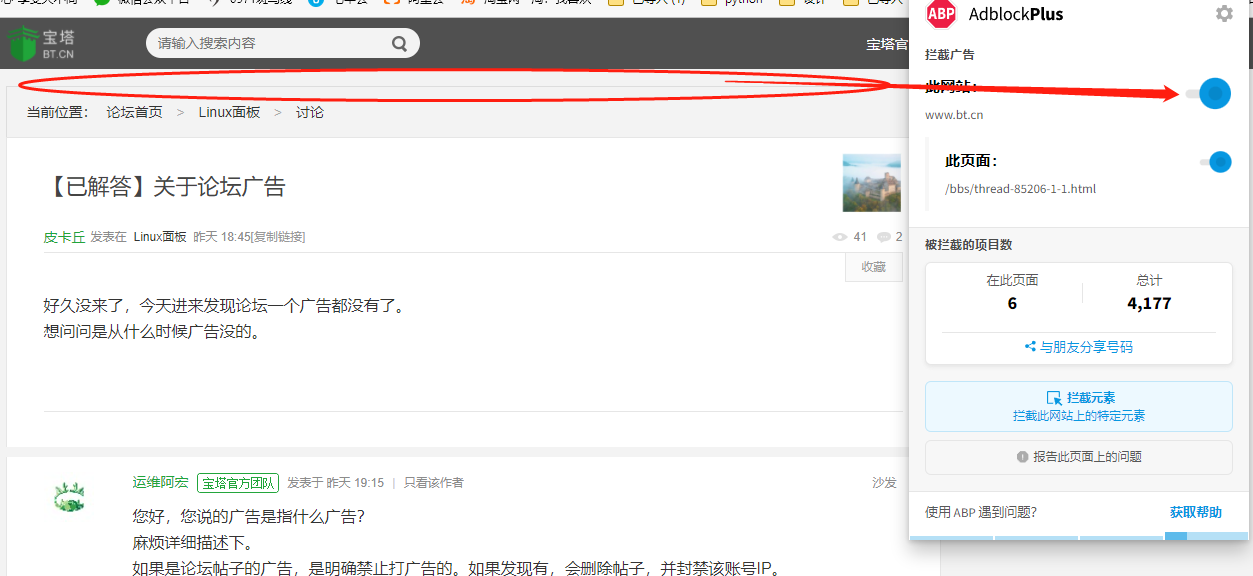Click 与朋友分享号码 share link

tap(1079, 347)
